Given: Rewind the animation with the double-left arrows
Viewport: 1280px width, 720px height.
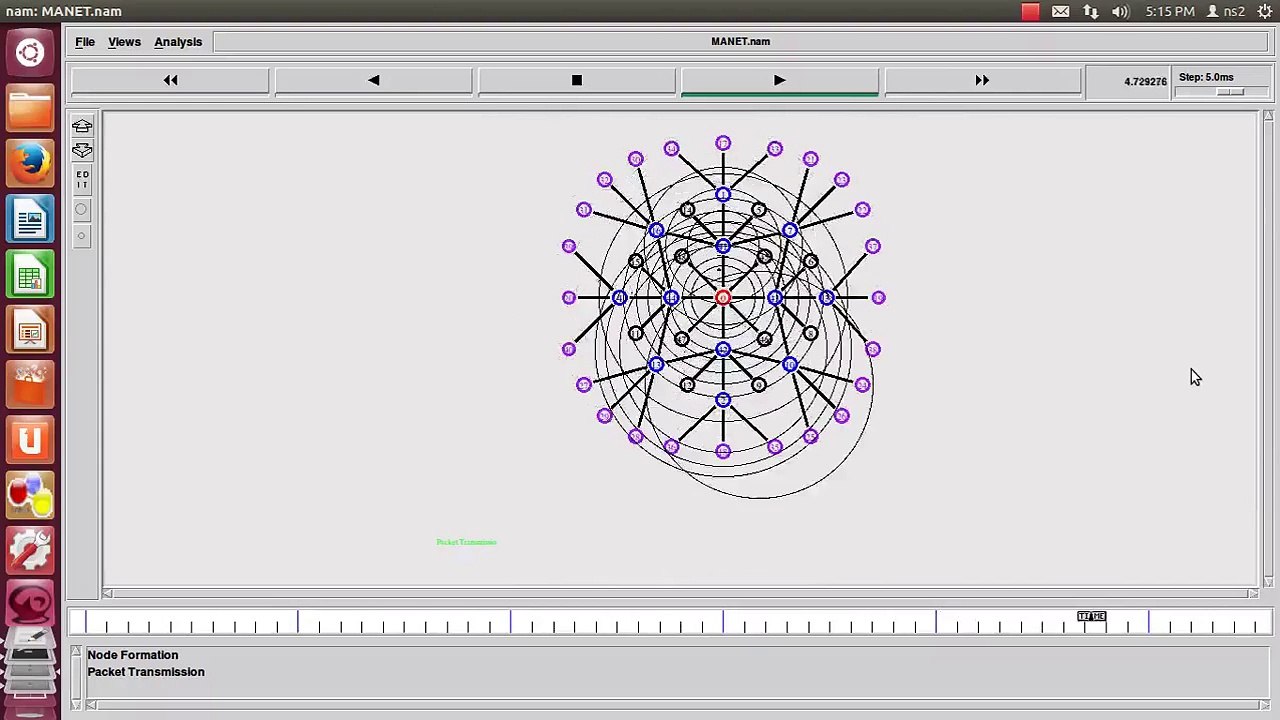Looking at the screenshot, I should pyautogui.click(x=171, y=80).
